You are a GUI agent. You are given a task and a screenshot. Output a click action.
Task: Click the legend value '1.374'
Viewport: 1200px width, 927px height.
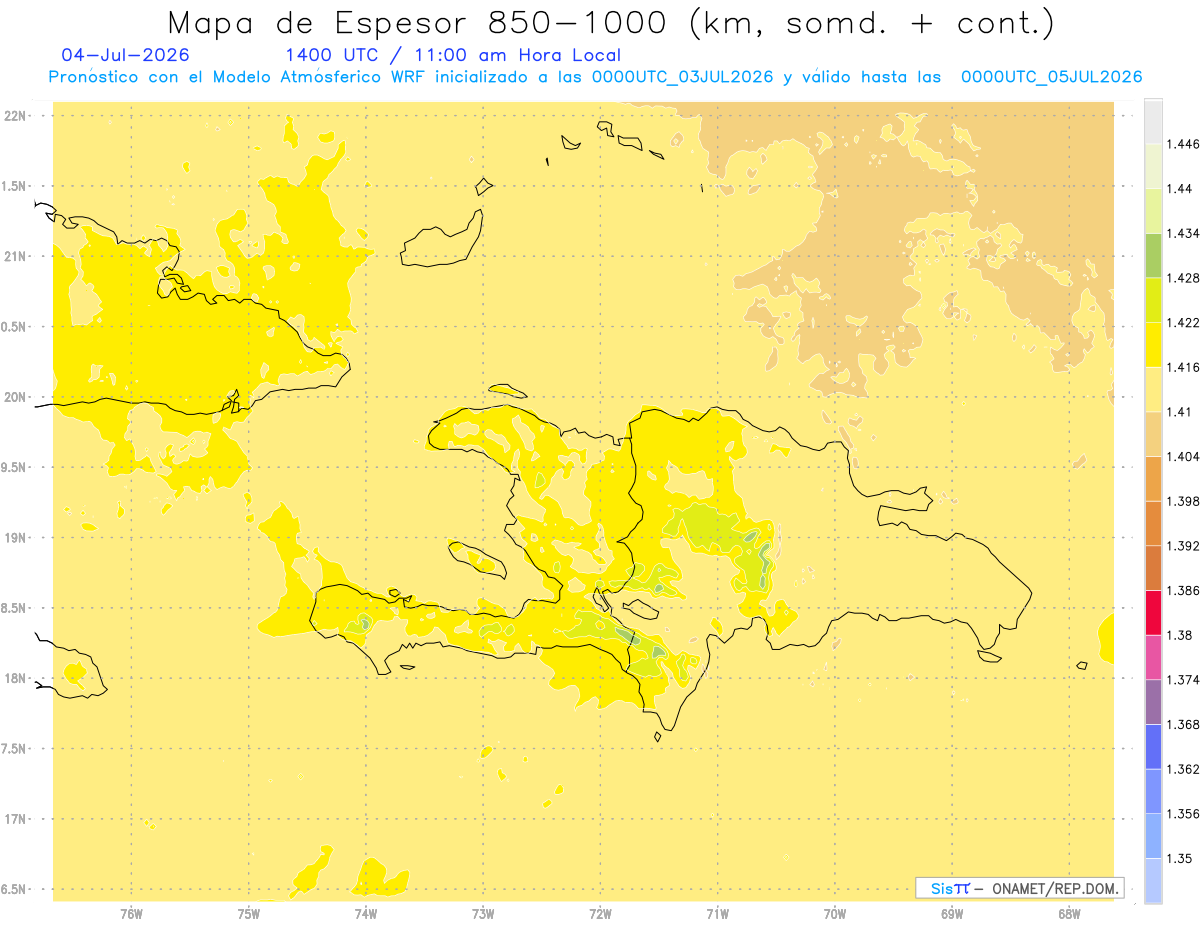click(x=1184, y=680)
